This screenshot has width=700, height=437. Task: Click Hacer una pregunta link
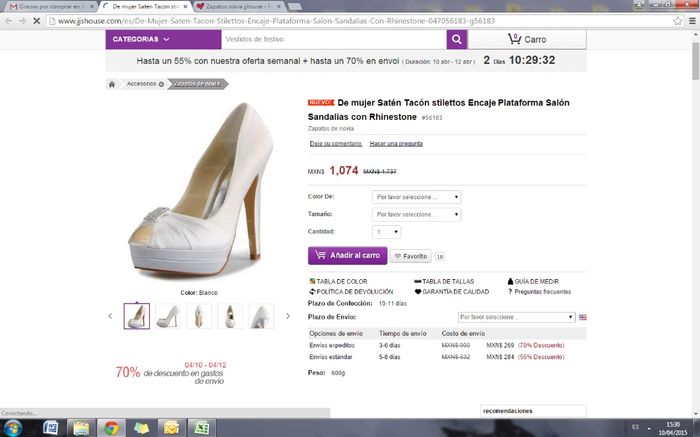[396, 144]
